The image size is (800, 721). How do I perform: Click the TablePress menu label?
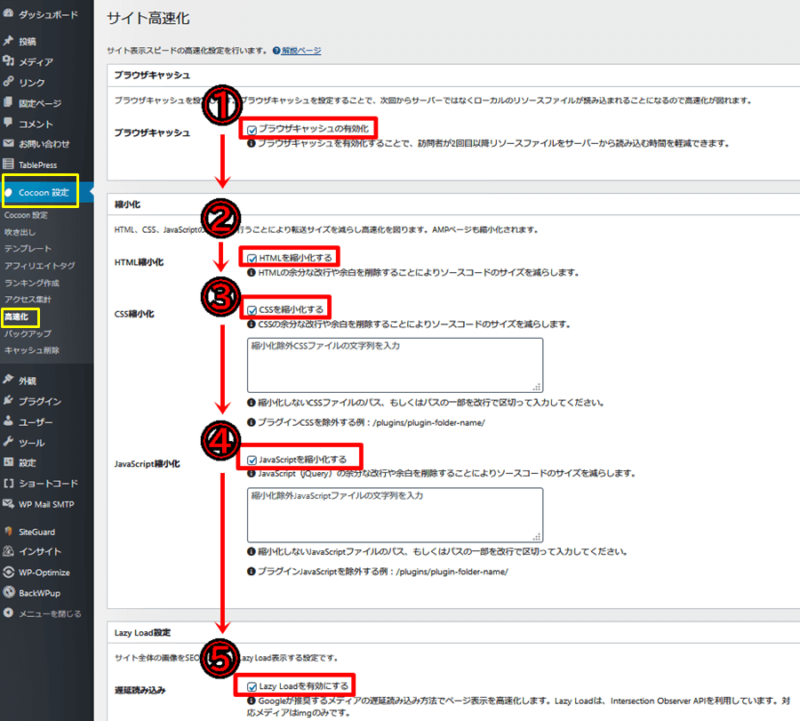pyautogui.click(x=38, y=165)
